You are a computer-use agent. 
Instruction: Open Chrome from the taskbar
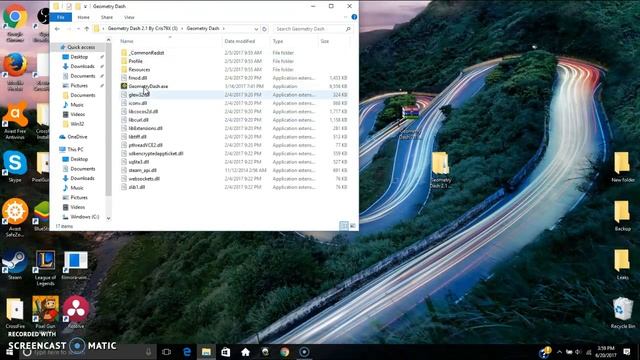[x=284, y=352]
